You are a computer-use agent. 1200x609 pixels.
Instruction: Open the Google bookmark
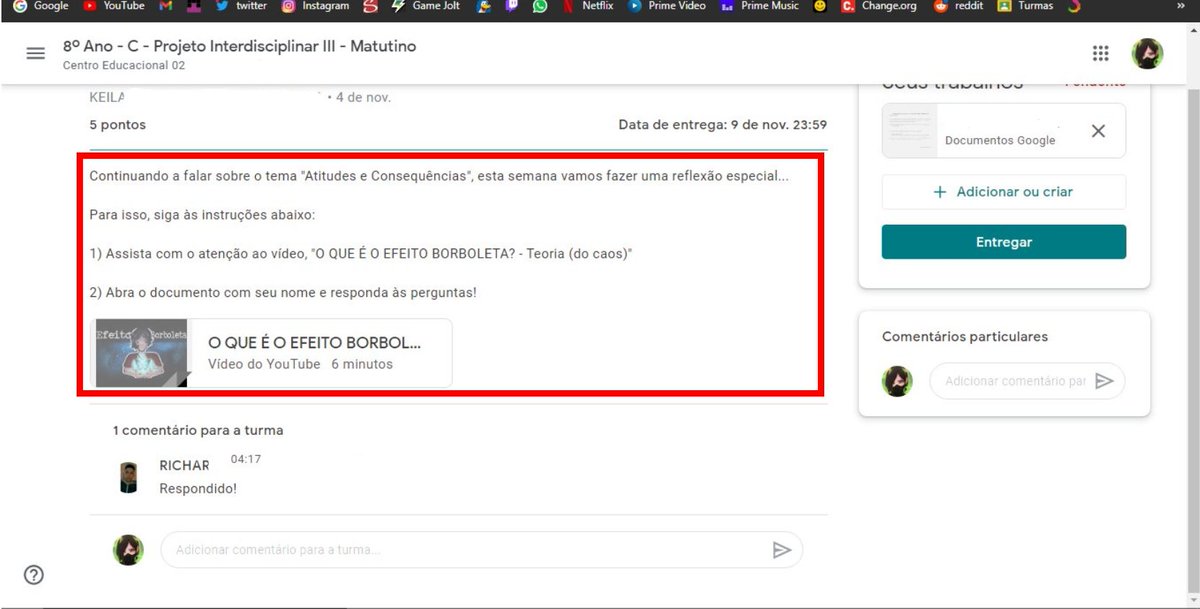click(x=41, y=6)
